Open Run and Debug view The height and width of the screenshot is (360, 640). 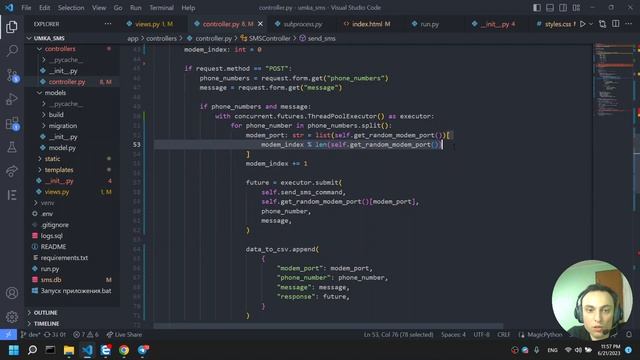(x=12, y=99)
